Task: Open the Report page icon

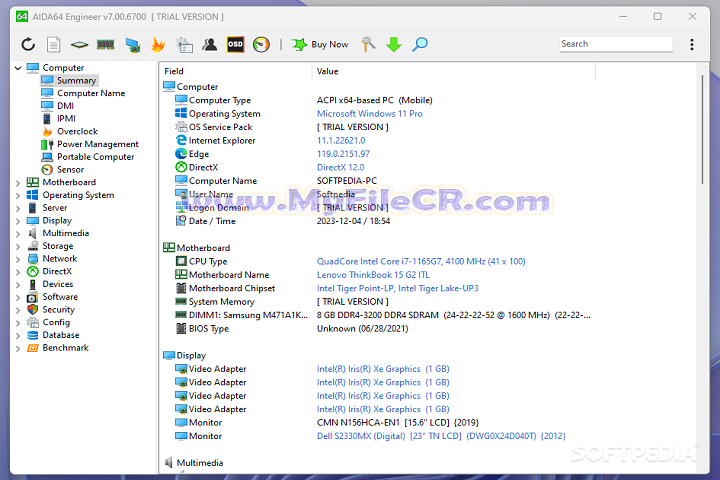Action: (54, 45)
